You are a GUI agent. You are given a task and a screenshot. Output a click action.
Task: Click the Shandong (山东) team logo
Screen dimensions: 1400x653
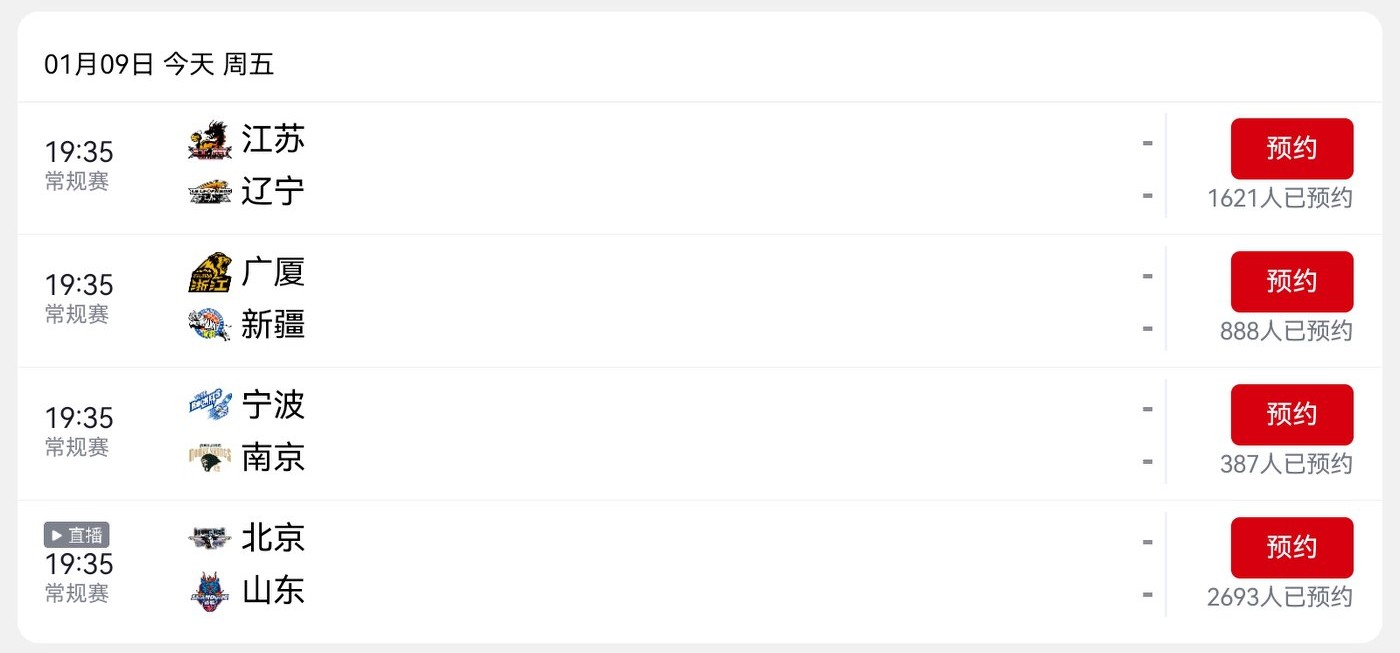[210, 591]
